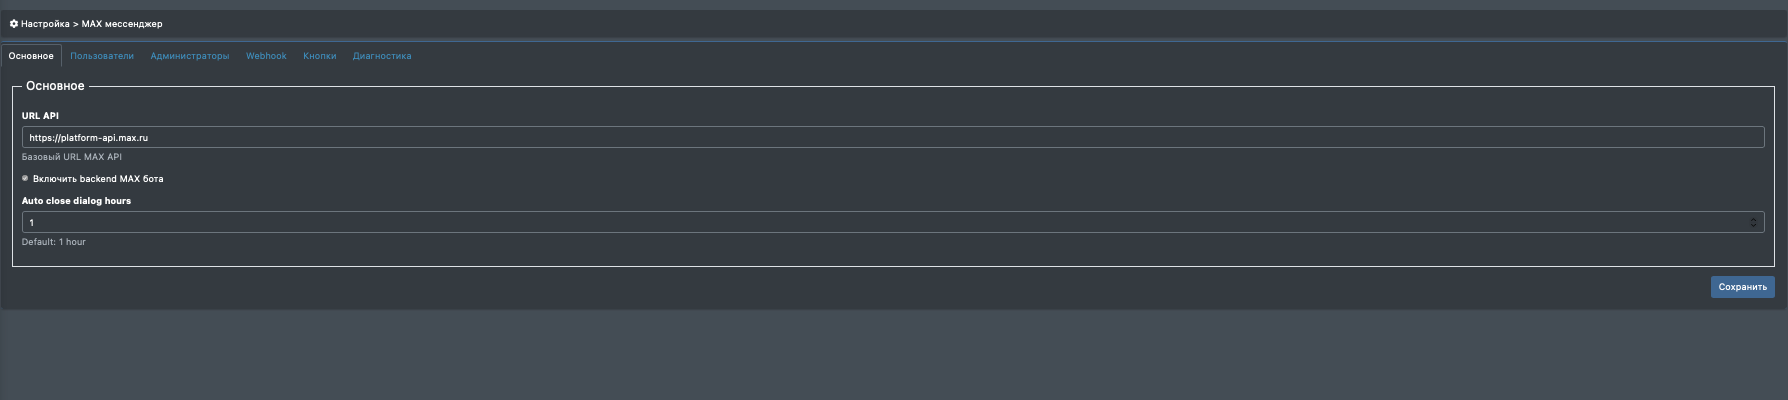
Task: Click inside the Auto close dialog hours field
Action: point(880,222)
